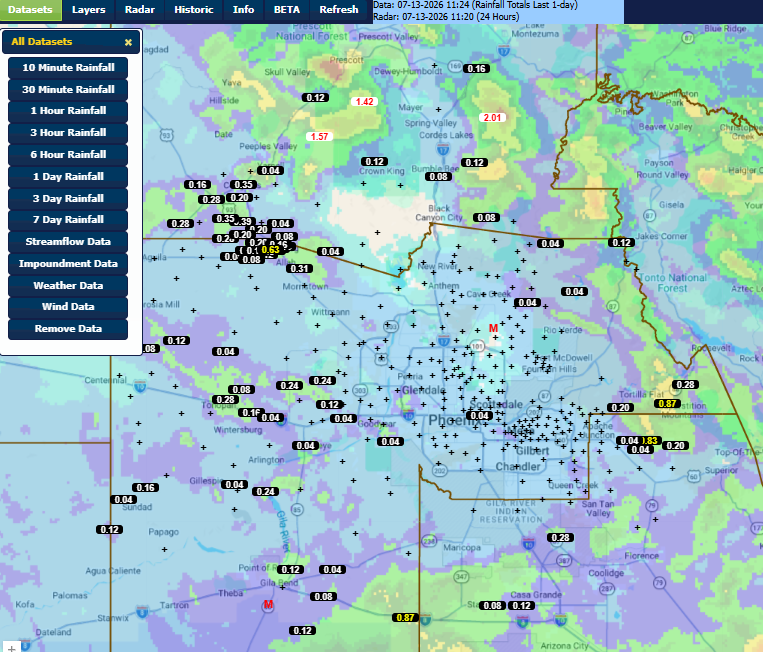Select 30 Minute Rainfall dataset
The height and width of the screenshot is (652, 763).
68,90
